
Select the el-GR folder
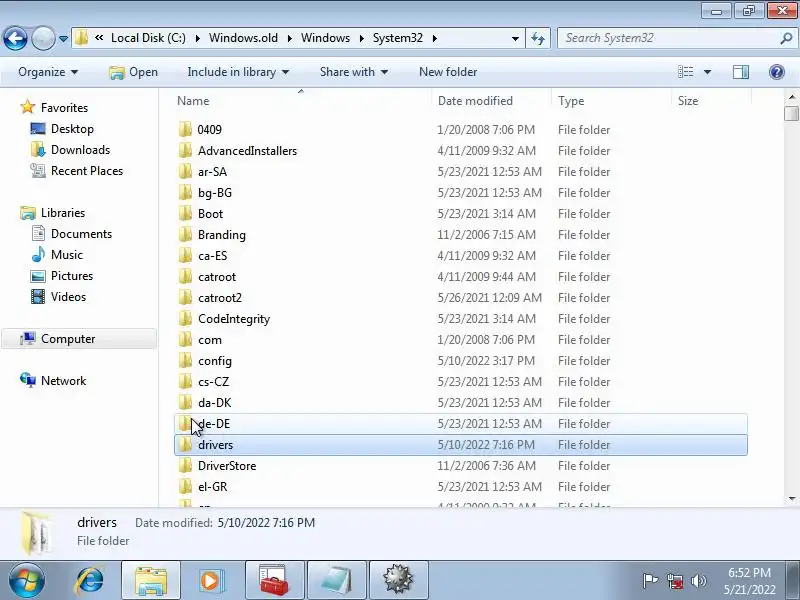[x=212, y=486]
